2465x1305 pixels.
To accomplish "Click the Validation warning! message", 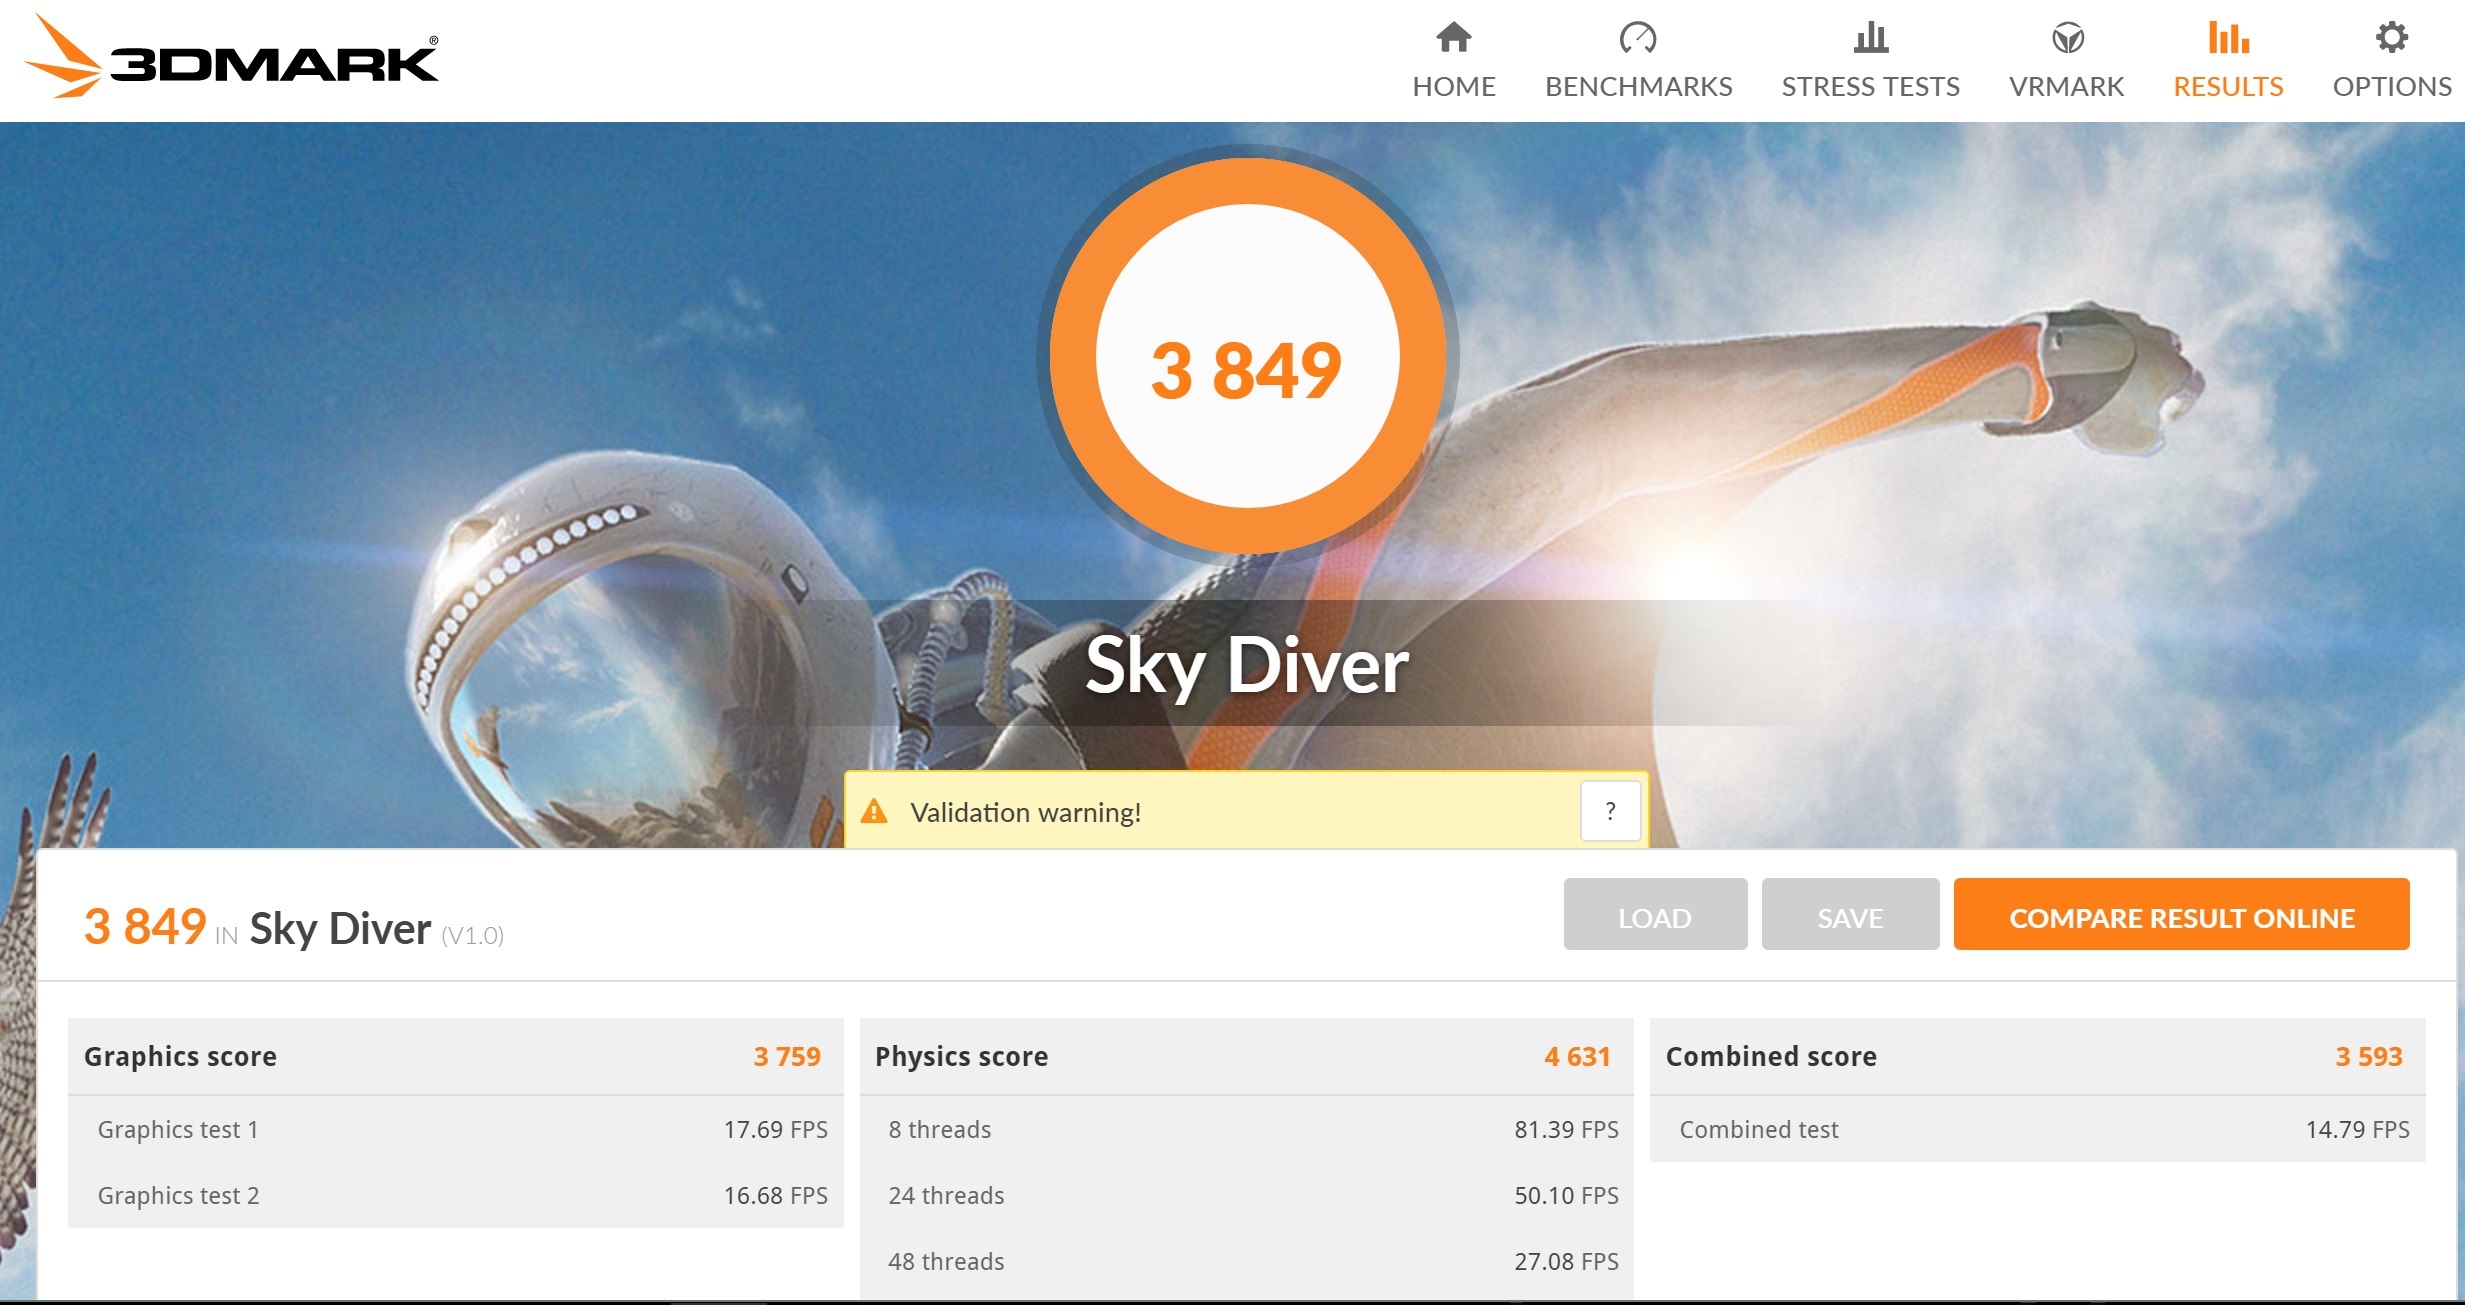I will [x=1025, y=812].
